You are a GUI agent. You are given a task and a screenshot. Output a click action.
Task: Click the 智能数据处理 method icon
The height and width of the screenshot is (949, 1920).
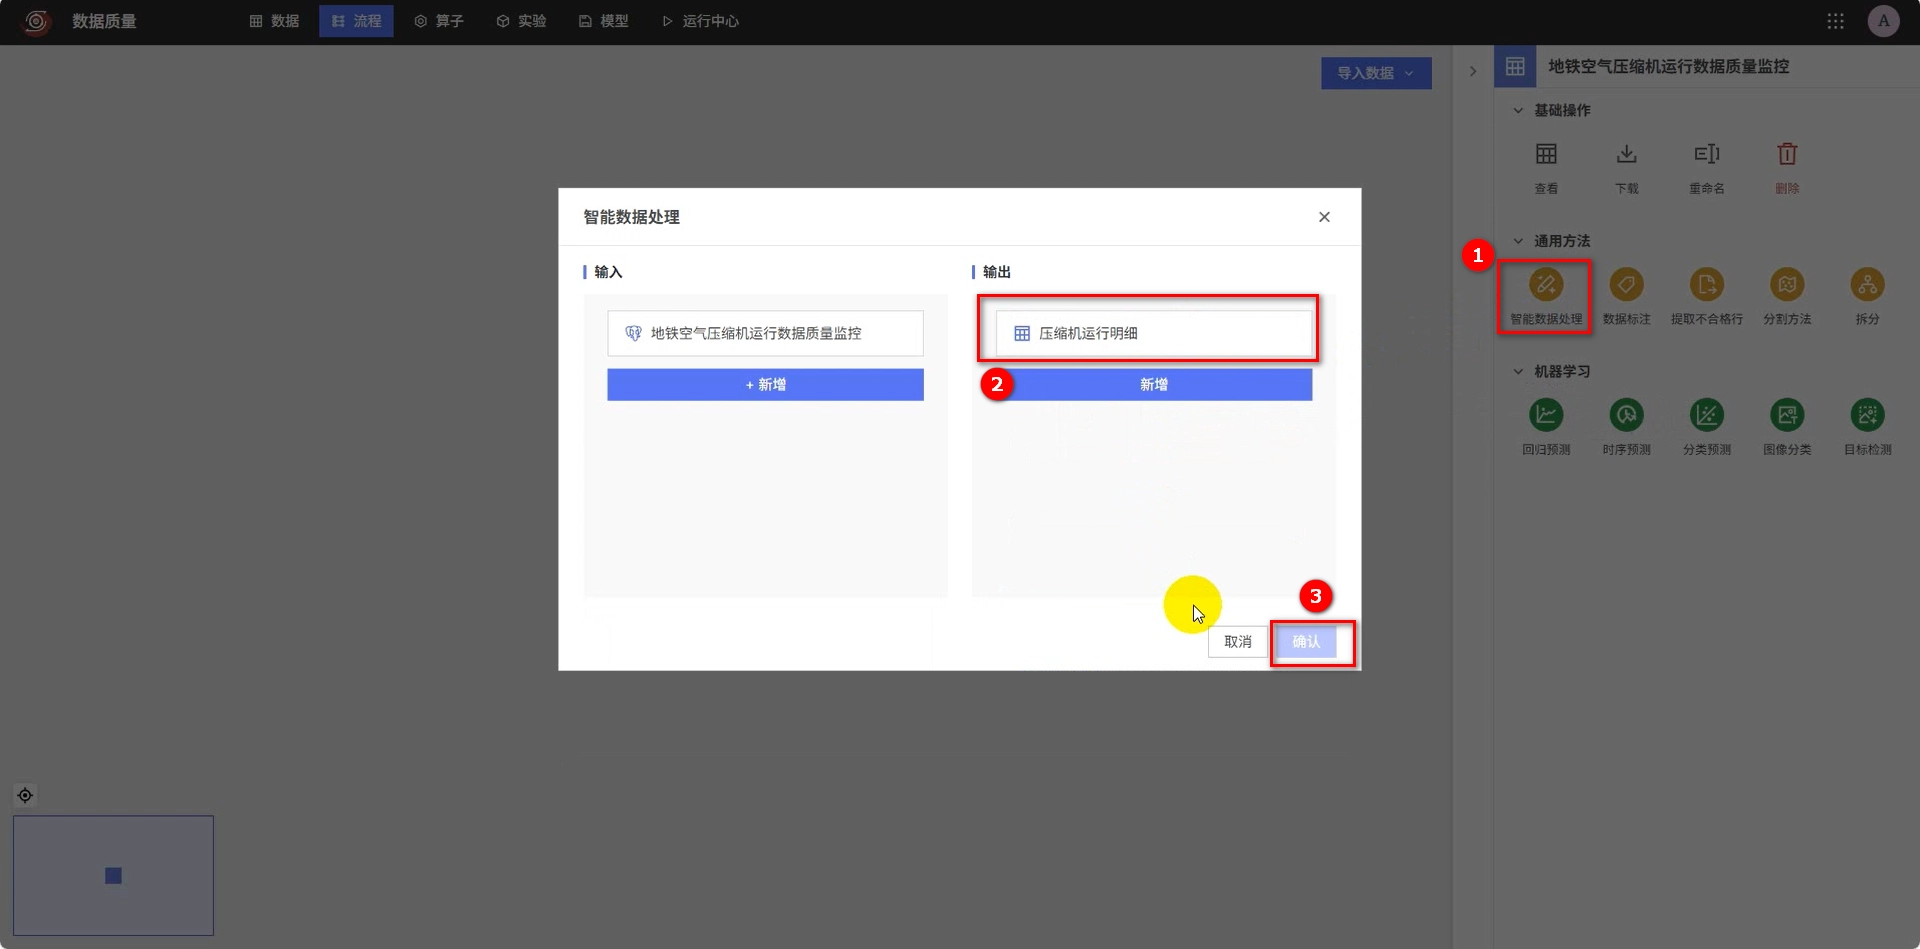coord(1546,285)
